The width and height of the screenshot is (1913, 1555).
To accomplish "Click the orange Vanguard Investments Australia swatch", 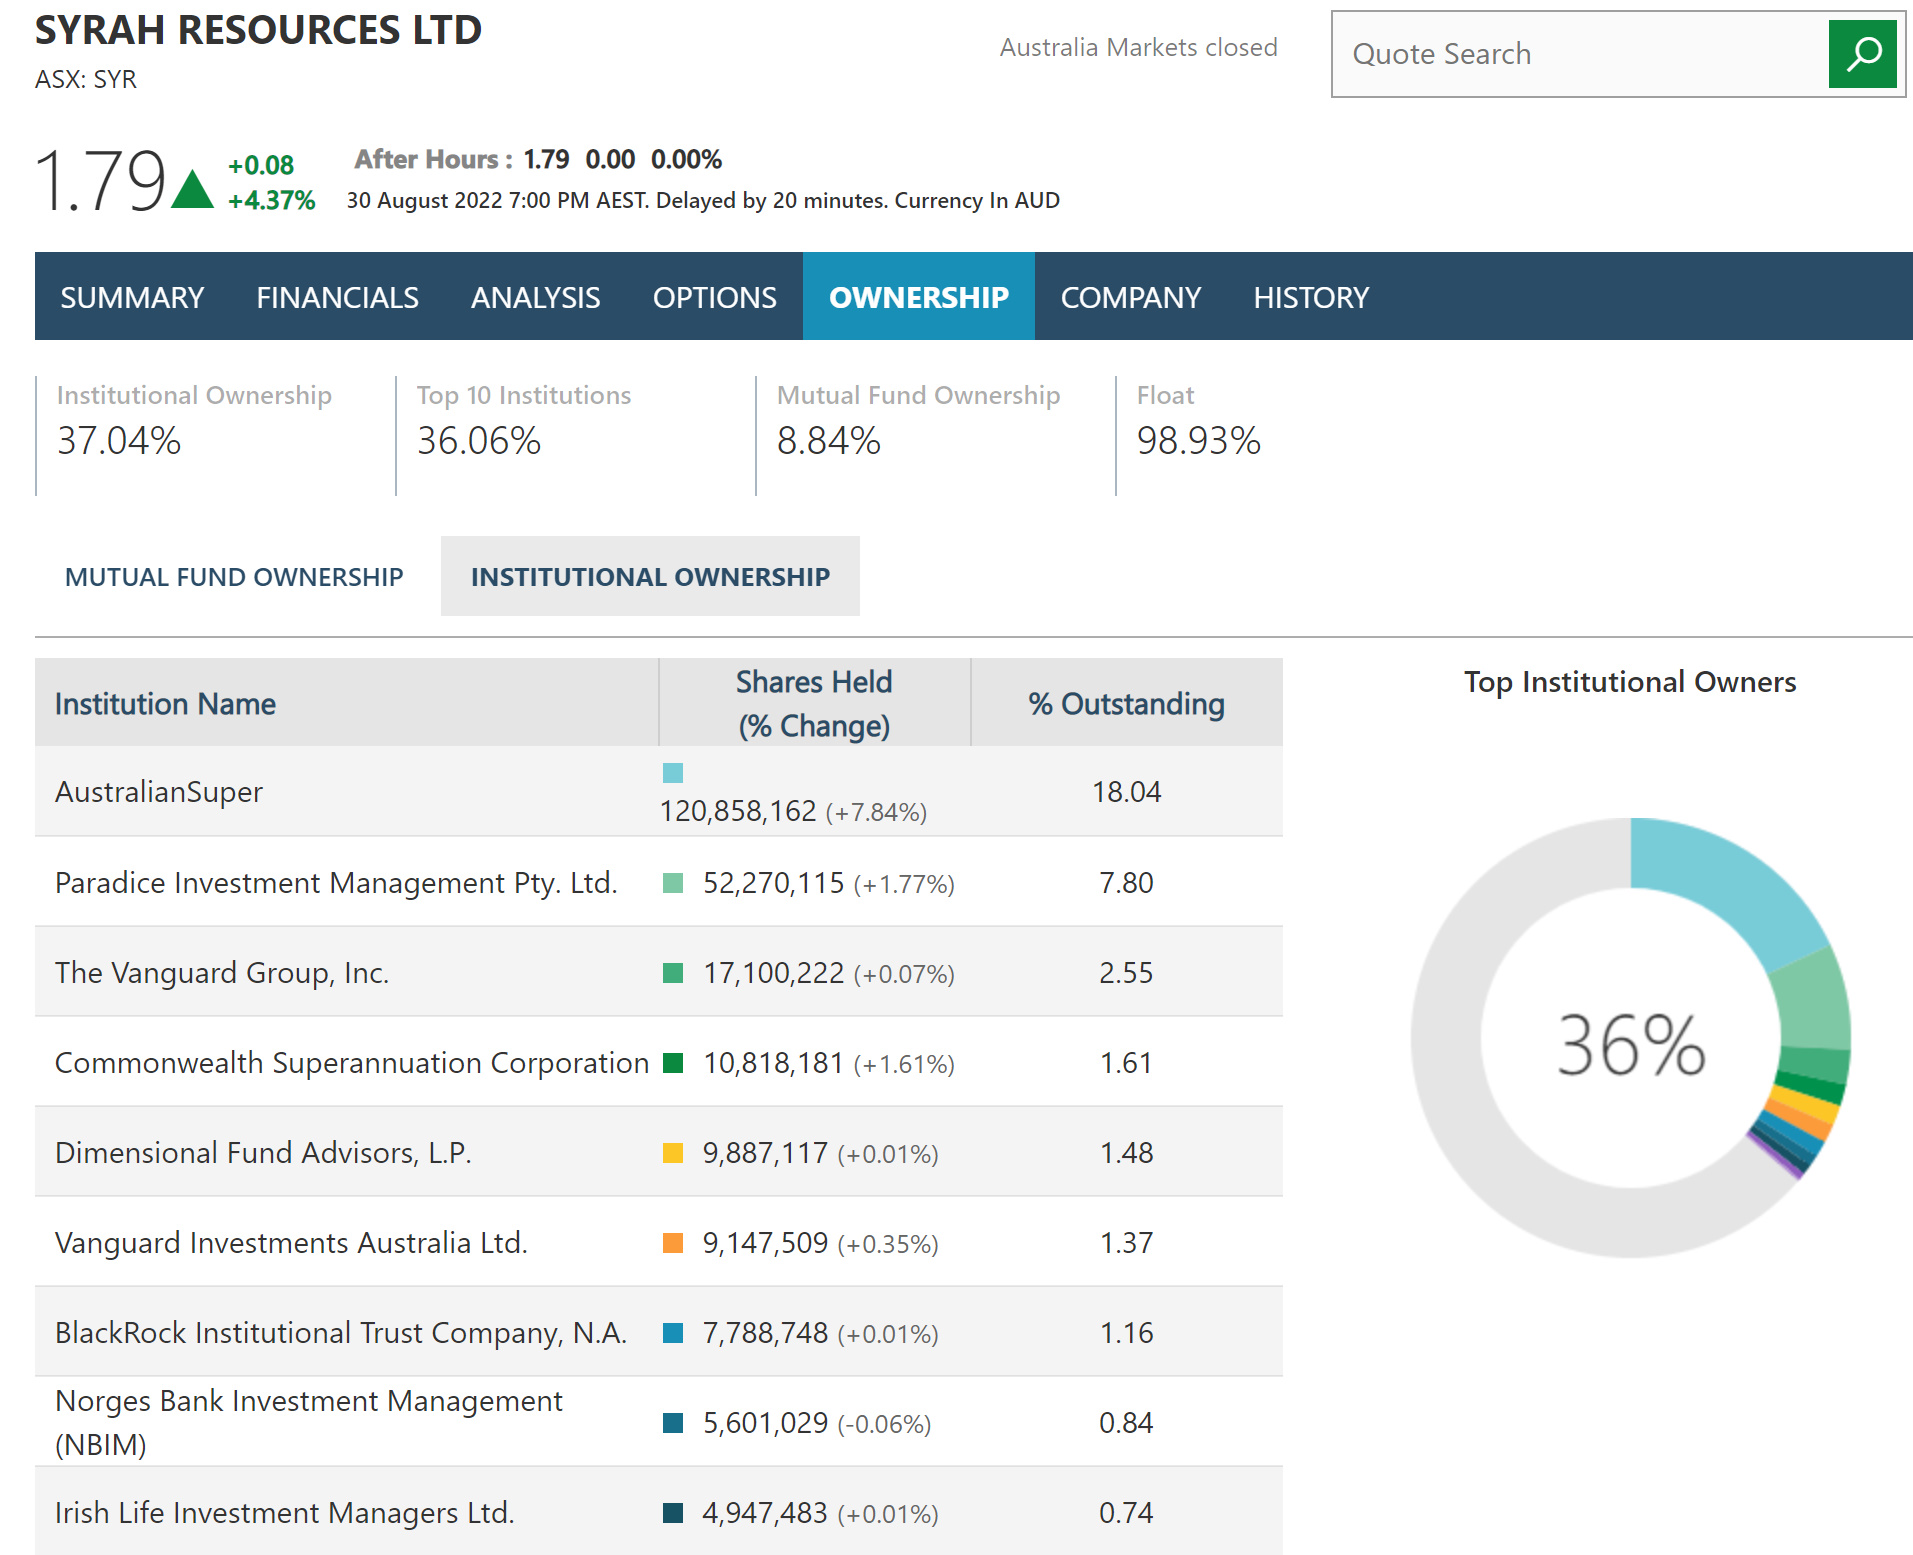I will tap(672, 1243).
